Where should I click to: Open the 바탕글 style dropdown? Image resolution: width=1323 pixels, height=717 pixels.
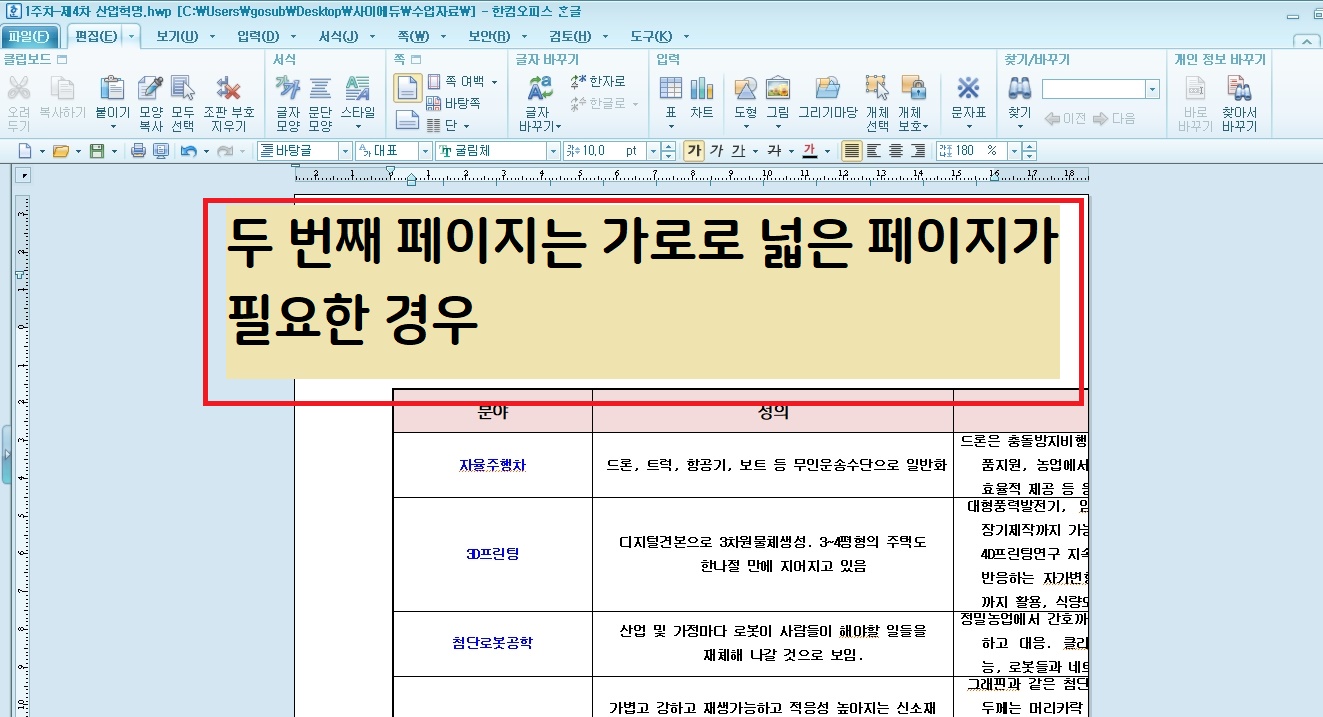(346, 151)
